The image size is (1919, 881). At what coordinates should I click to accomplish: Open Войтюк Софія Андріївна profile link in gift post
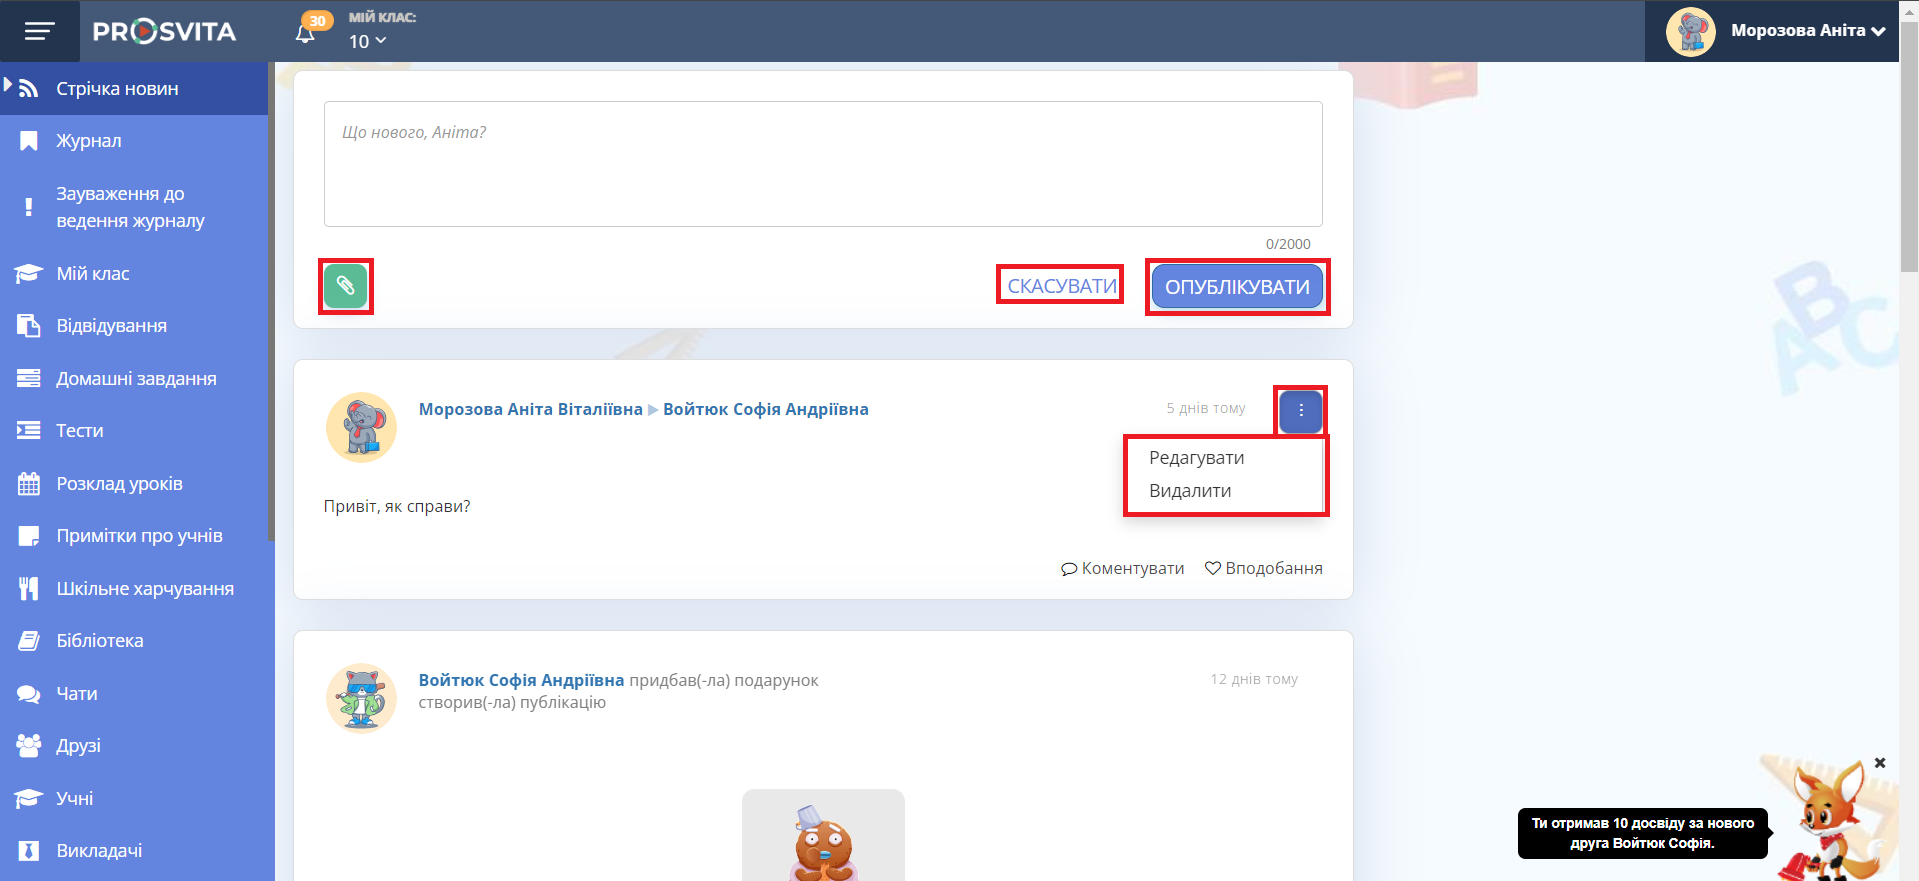coord(521,680)
